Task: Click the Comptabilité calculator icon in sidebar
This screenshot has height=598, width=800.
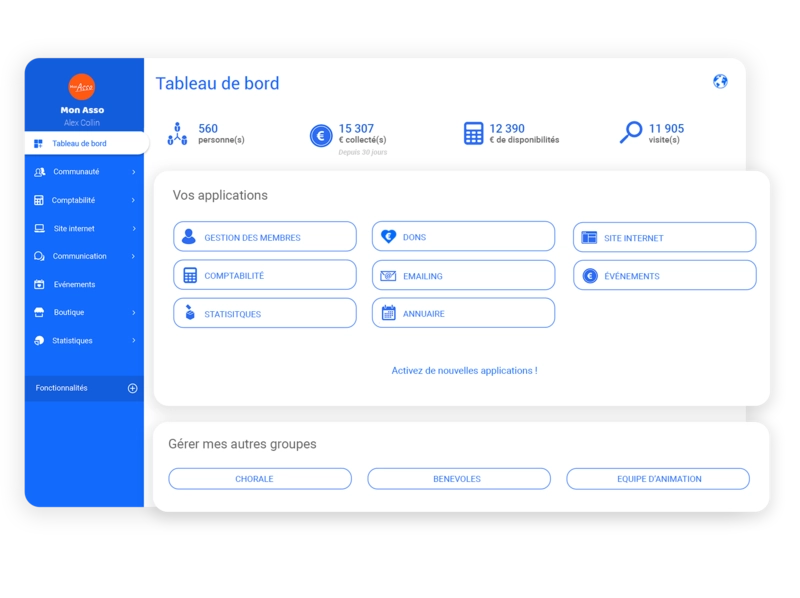Action: [39, 200]
